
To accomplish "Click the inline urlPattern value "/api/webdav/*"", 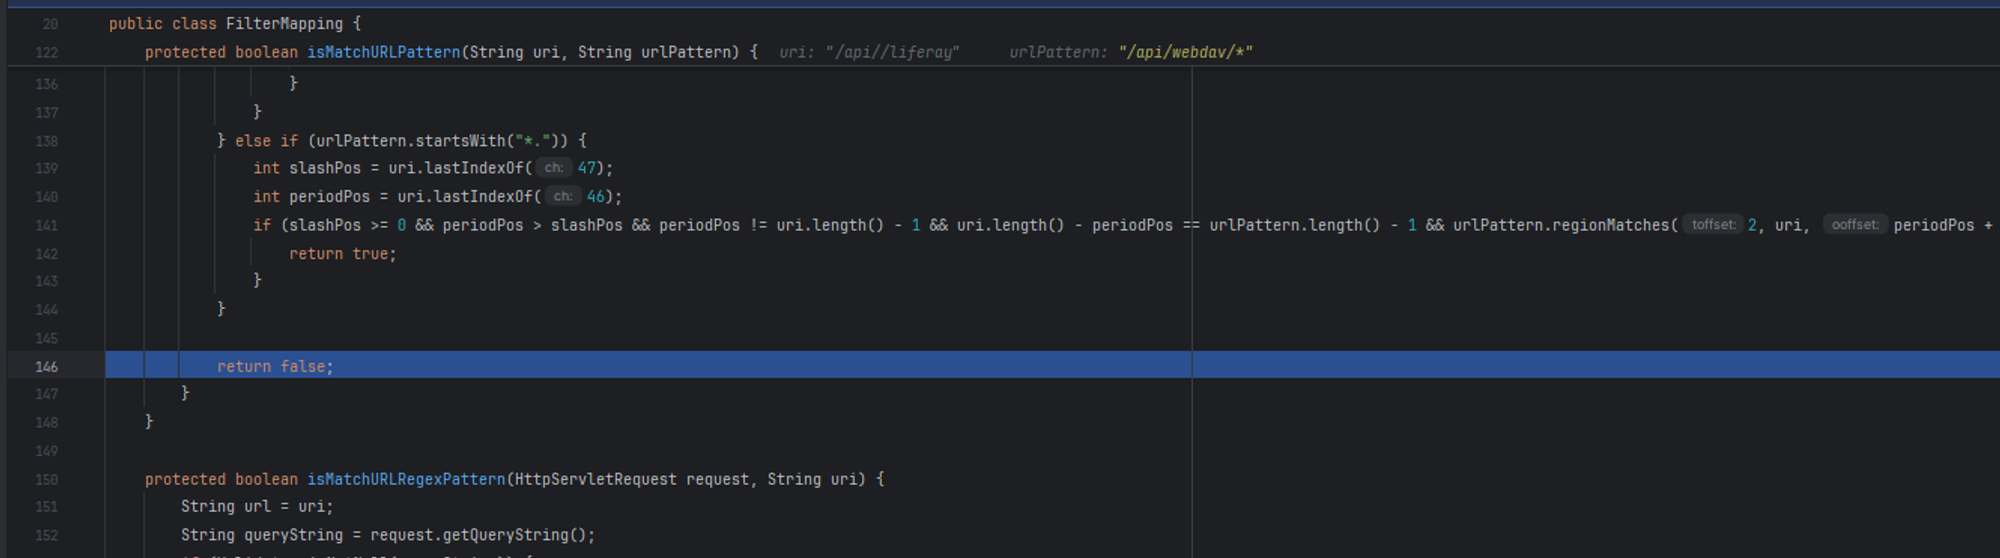I will click(1185, 52).
